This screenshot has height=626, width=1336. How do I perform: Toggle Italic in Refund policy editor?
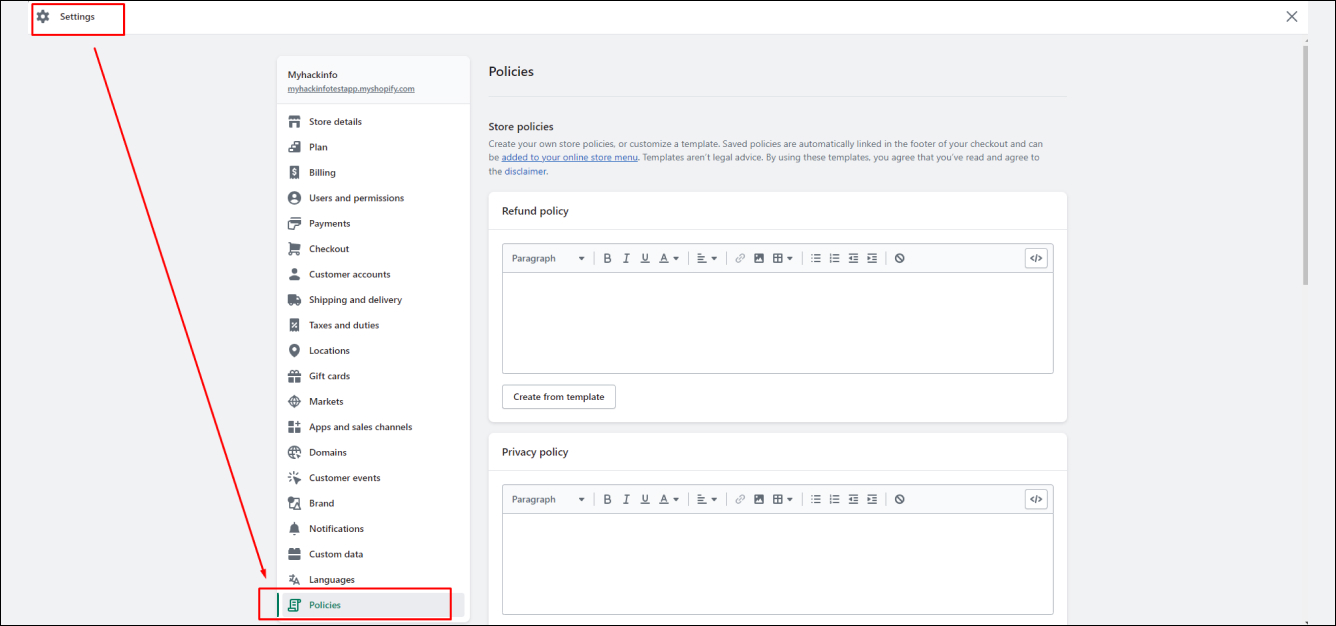[x=626, y=258]
